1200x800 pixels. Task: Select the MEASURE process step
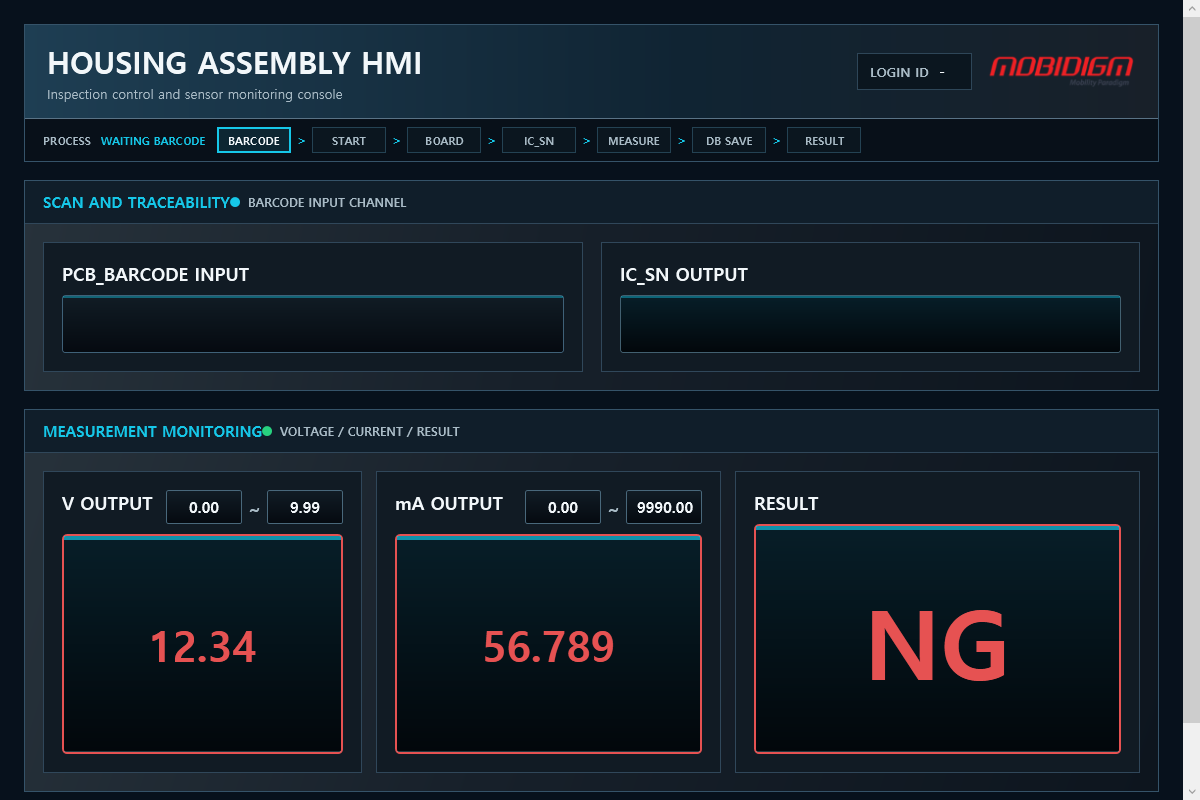[634, 141]
